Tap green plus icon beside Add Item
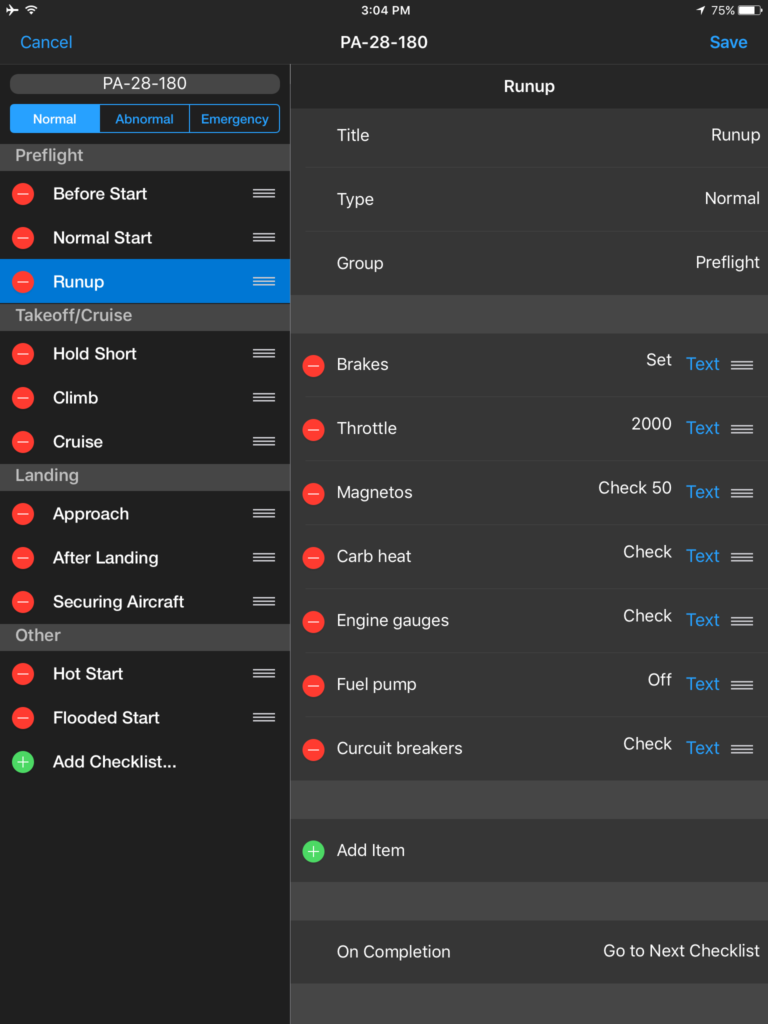This screenshot has height=1024, width=768. click(313, 852)
